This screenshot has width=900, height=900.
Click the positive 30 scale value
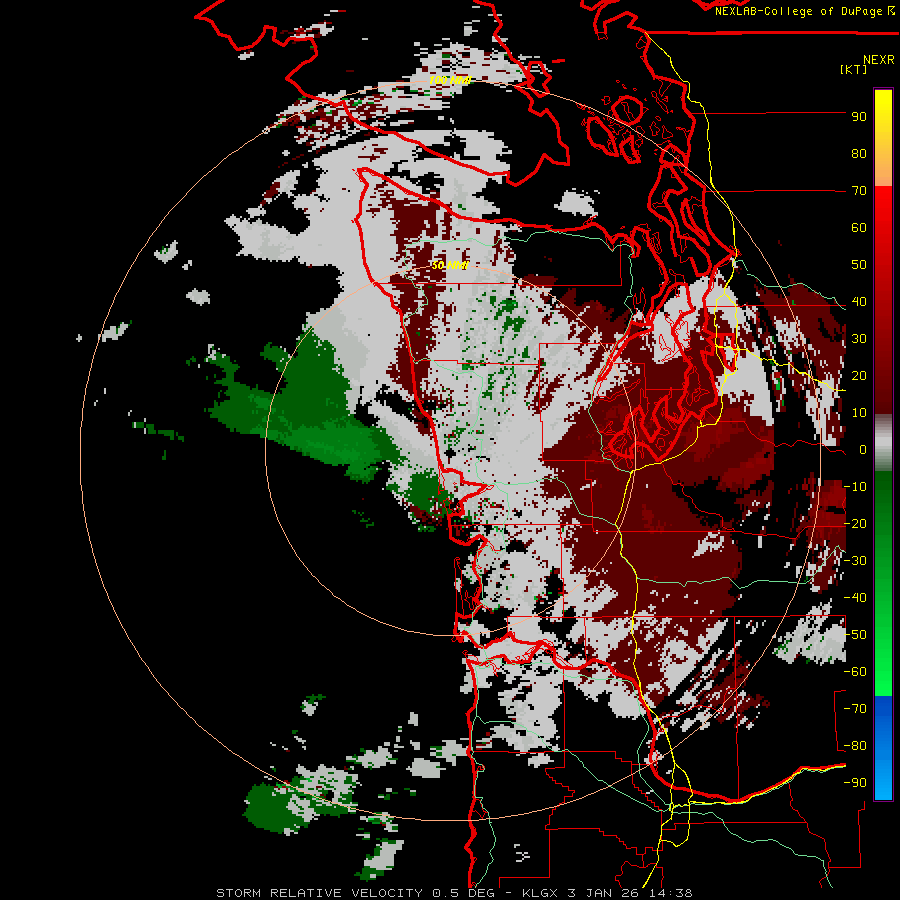point(859,339)
